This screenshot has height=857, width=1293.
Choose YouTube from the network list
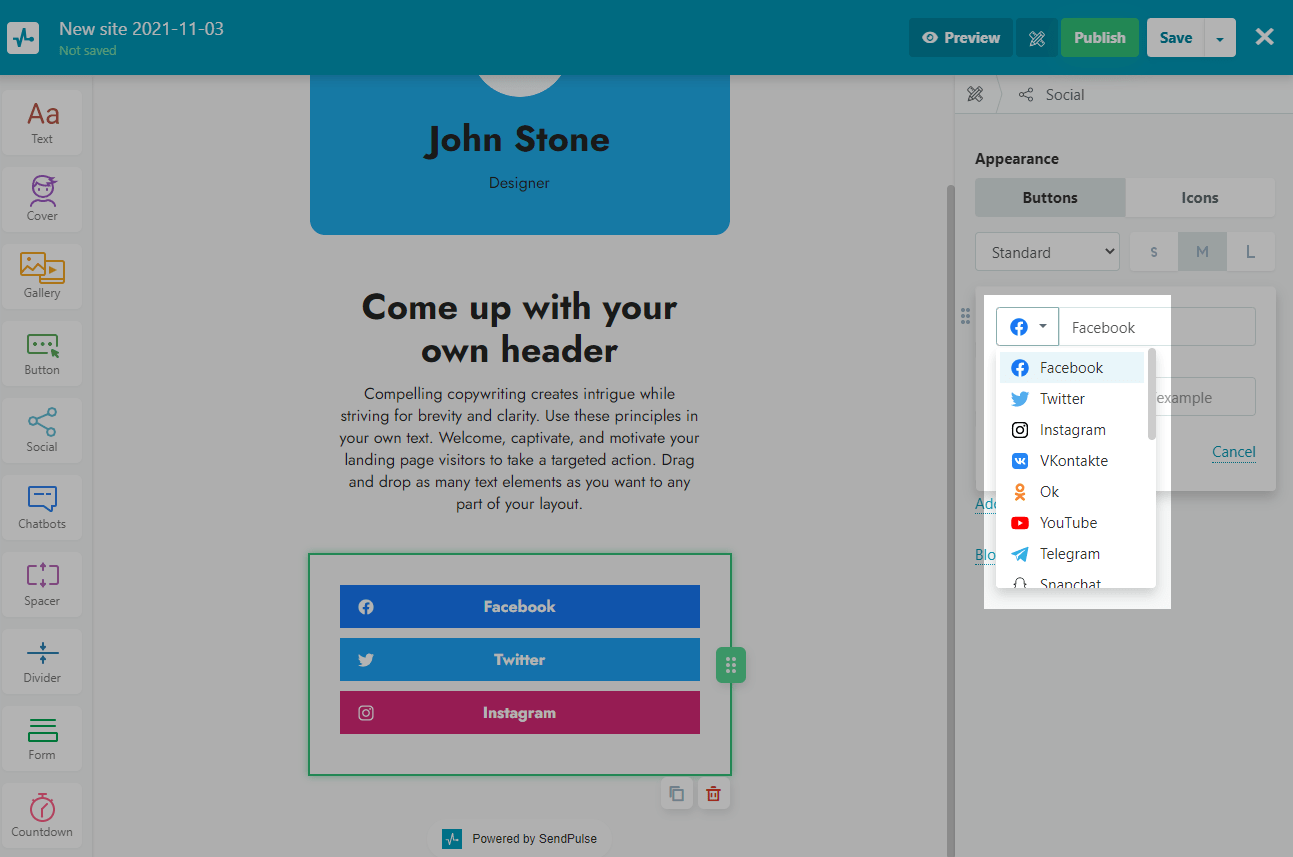[1072, 523]
